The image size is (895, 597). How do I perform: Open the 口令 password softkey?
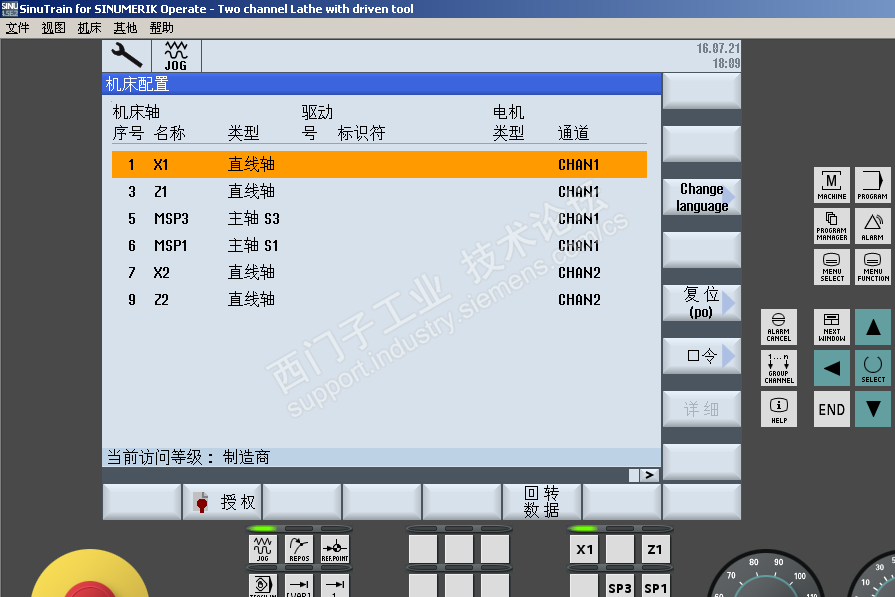702,356
